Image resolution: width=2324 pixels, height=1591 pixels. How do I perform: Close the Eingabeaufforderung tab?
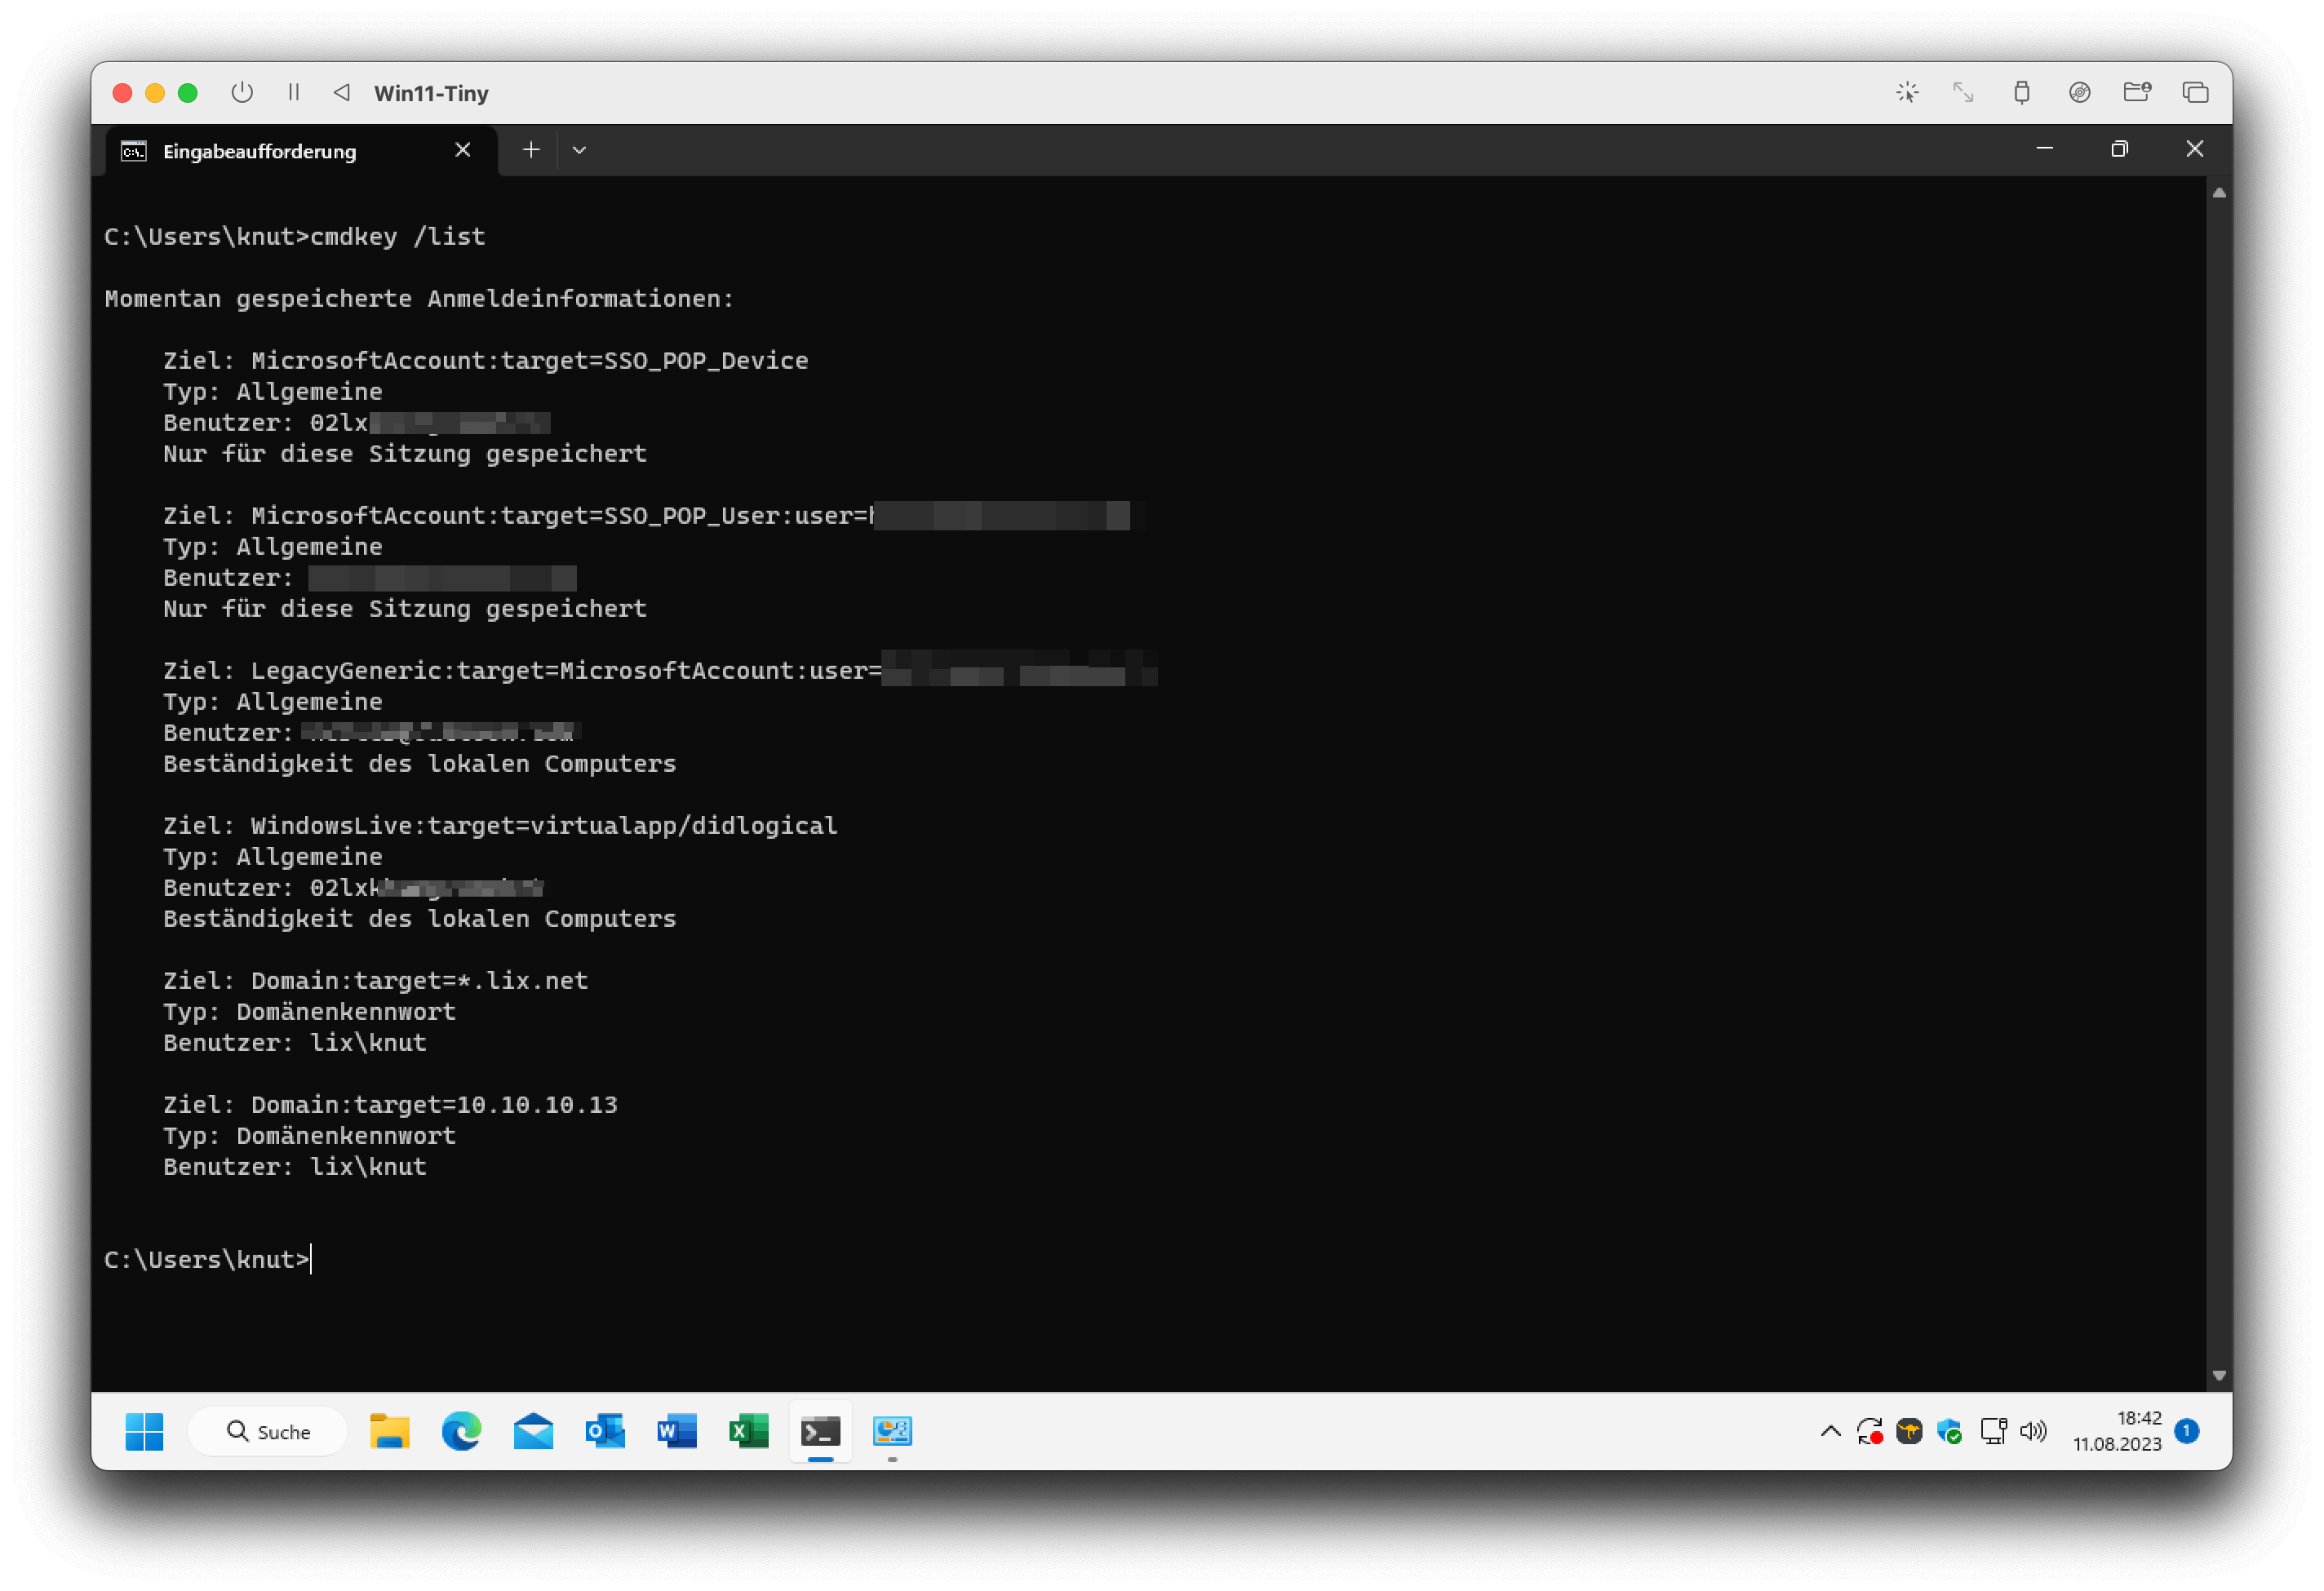462,150
